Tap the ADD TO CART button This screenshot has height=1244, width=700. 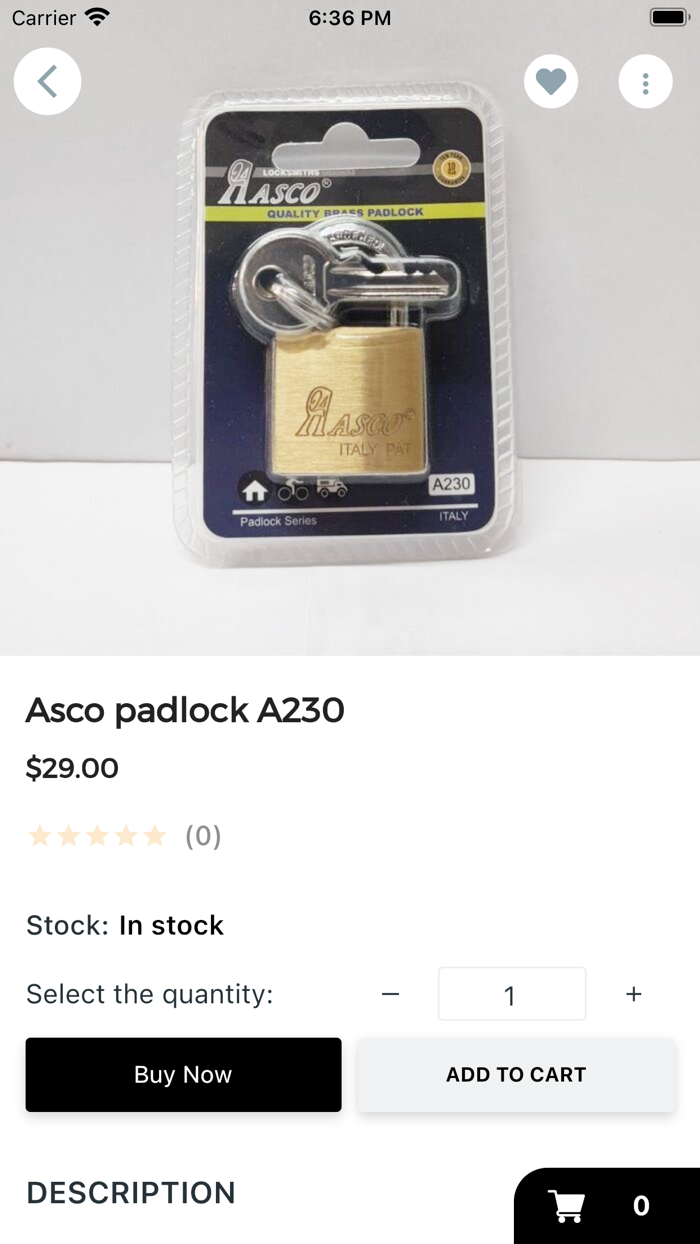point(516,1074)
